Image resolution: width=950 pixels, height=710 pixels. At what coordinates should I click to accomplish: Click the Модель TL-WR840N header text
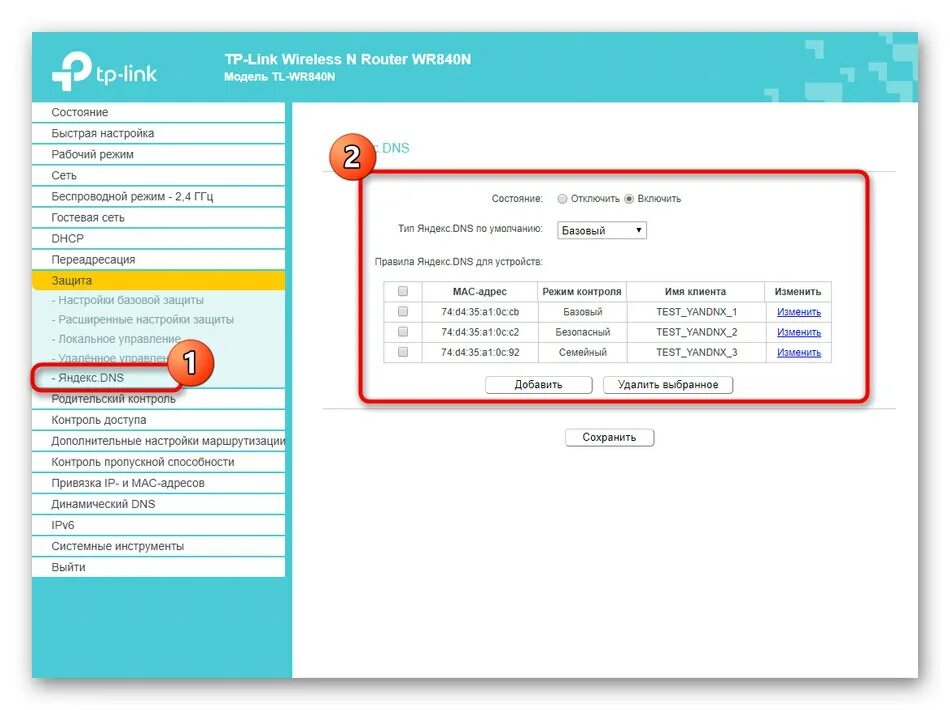coord(279,77)
